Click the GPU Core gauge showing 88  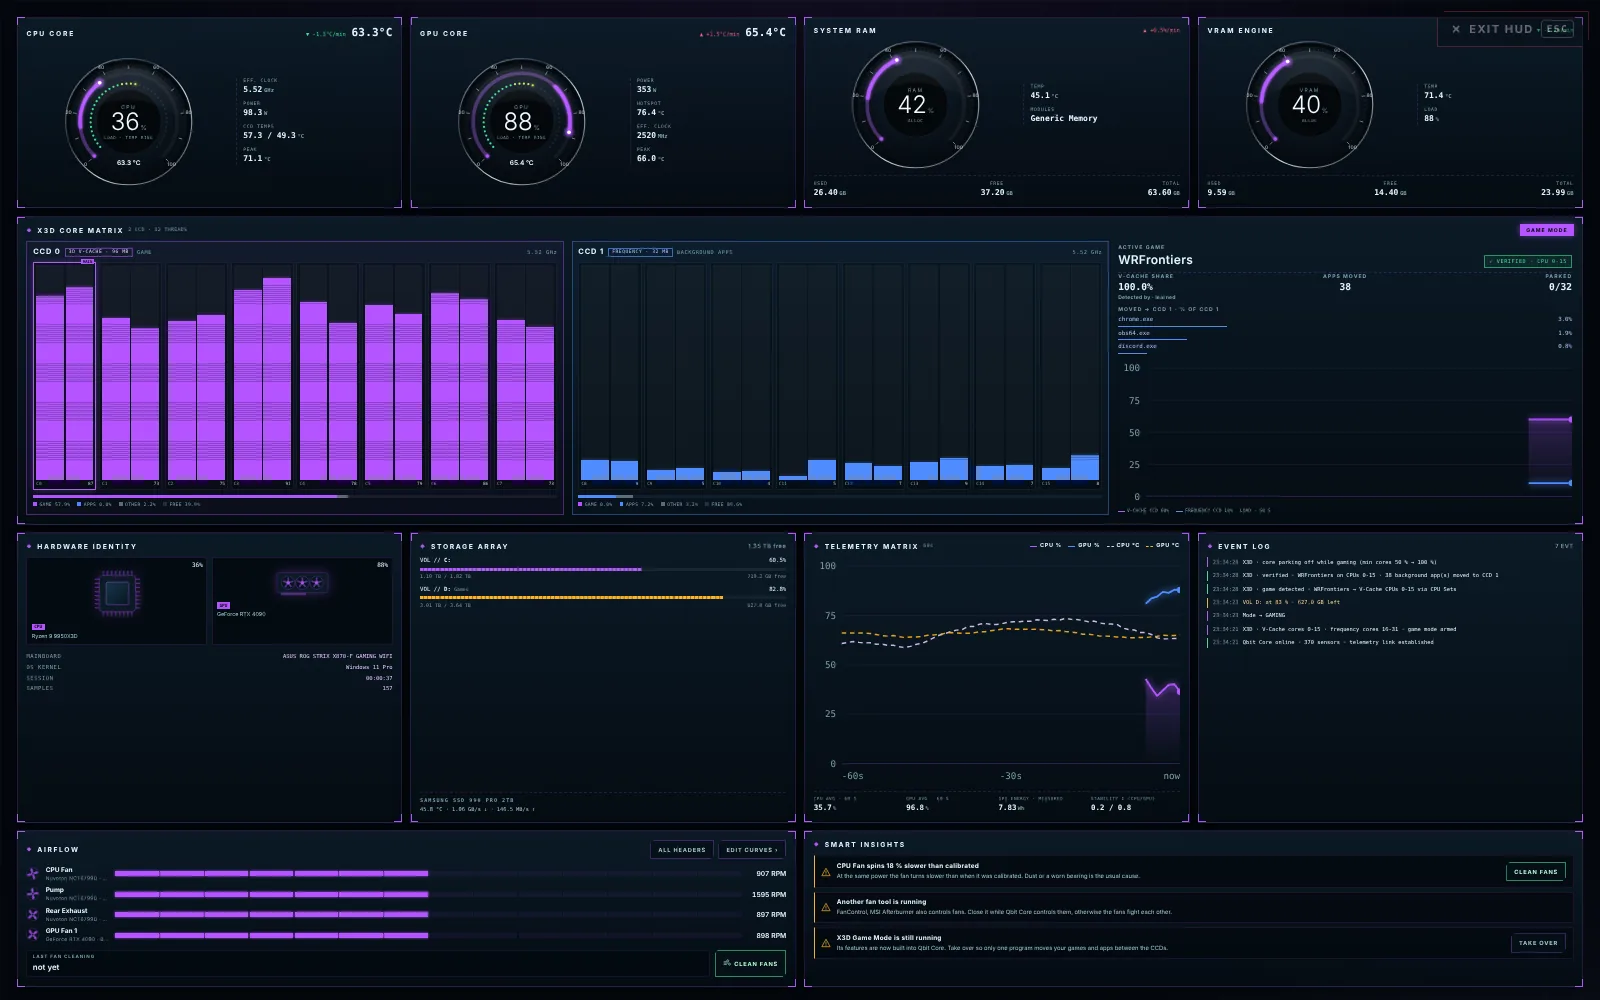(521, 121)
